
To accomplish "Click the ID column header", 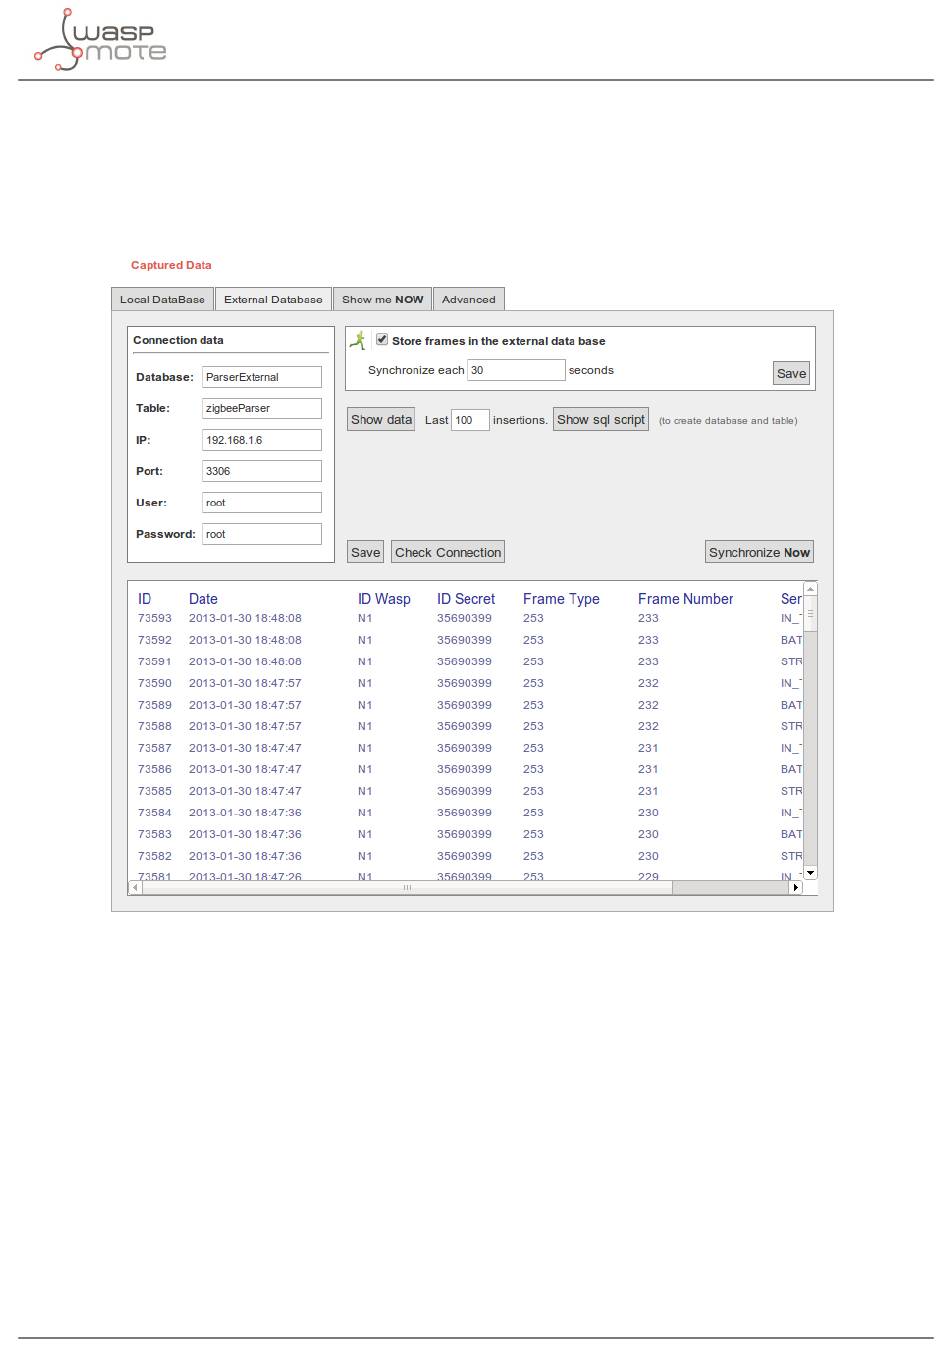I will pyautogui.click(x=145, y=599).
